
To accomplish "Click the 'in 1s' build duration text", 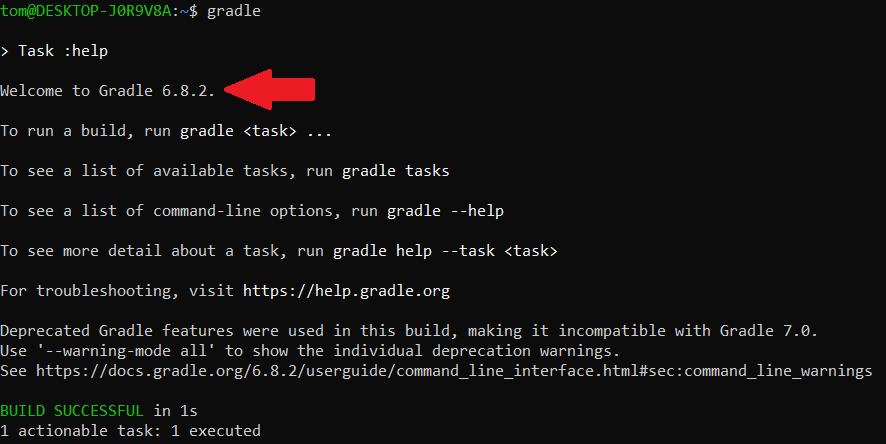I will 176,411.
